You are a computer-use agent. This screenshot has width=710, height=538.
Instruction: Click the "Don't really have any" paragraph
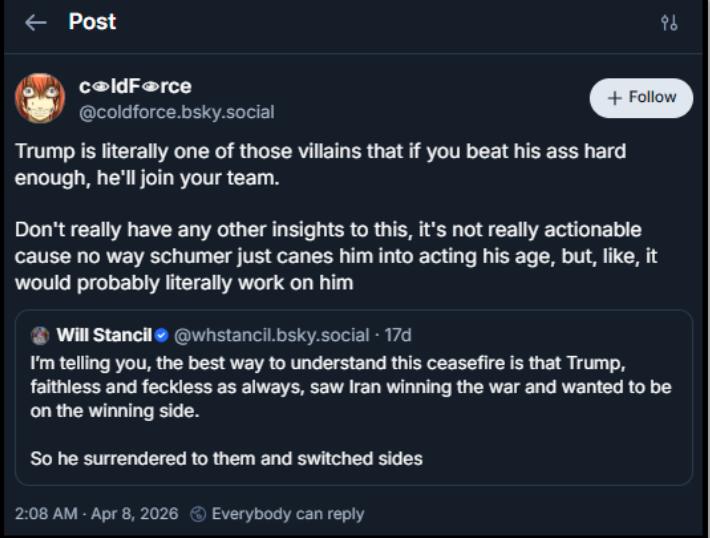[328, 255]
